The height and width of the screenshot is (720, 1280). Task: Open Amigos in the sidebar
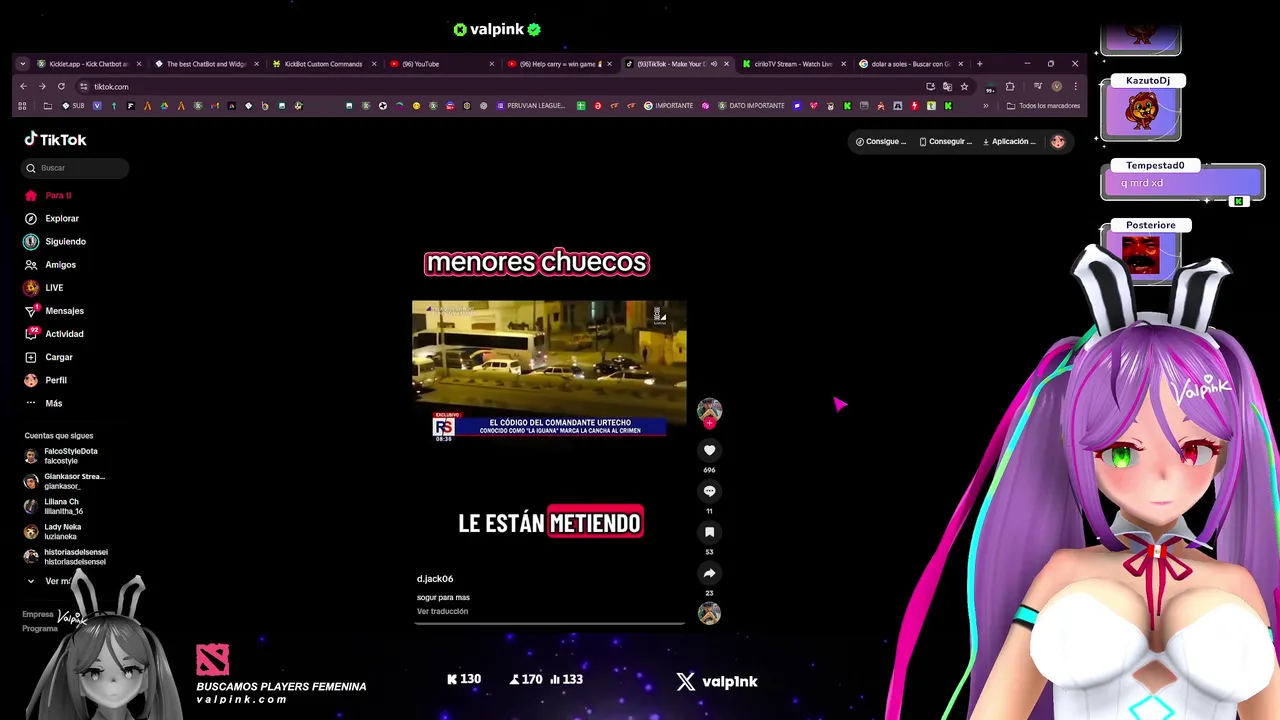51,264
